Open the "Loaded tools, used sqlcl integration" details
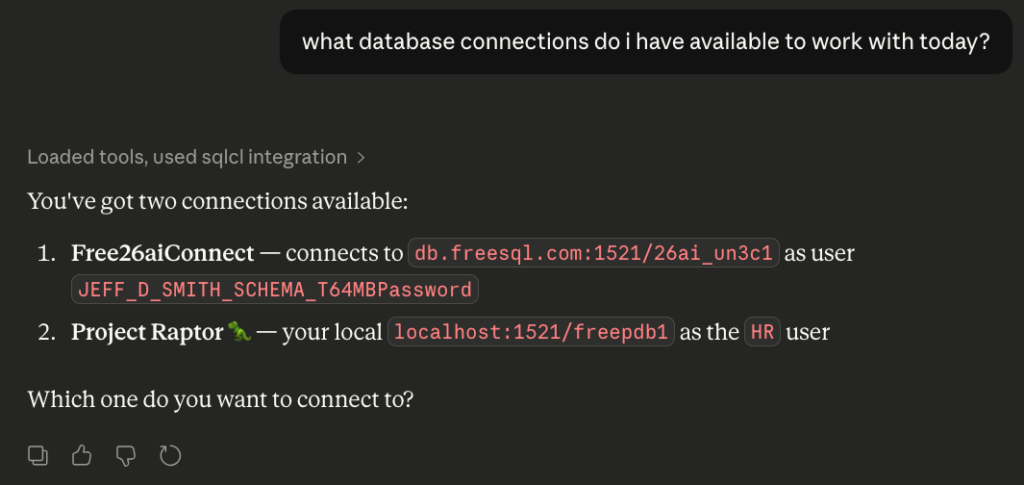Viewport: 1024px width, 485px height. click(x=187, y=157)
